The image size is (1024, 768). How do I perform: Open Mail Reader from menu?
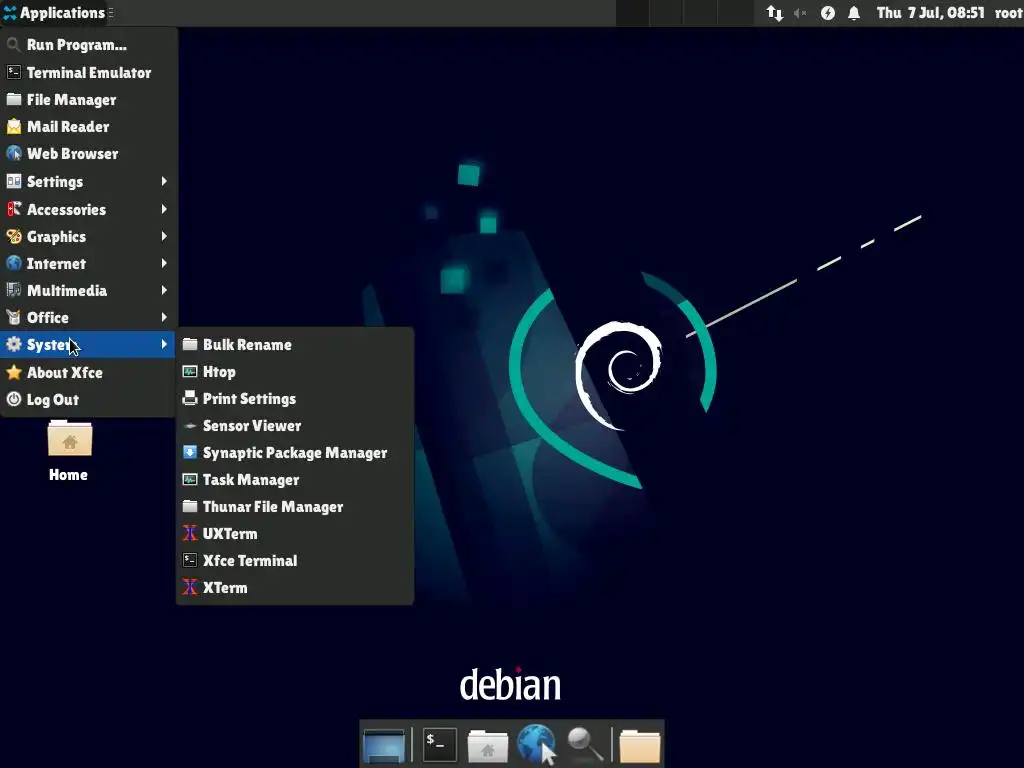tap(89, 127)
